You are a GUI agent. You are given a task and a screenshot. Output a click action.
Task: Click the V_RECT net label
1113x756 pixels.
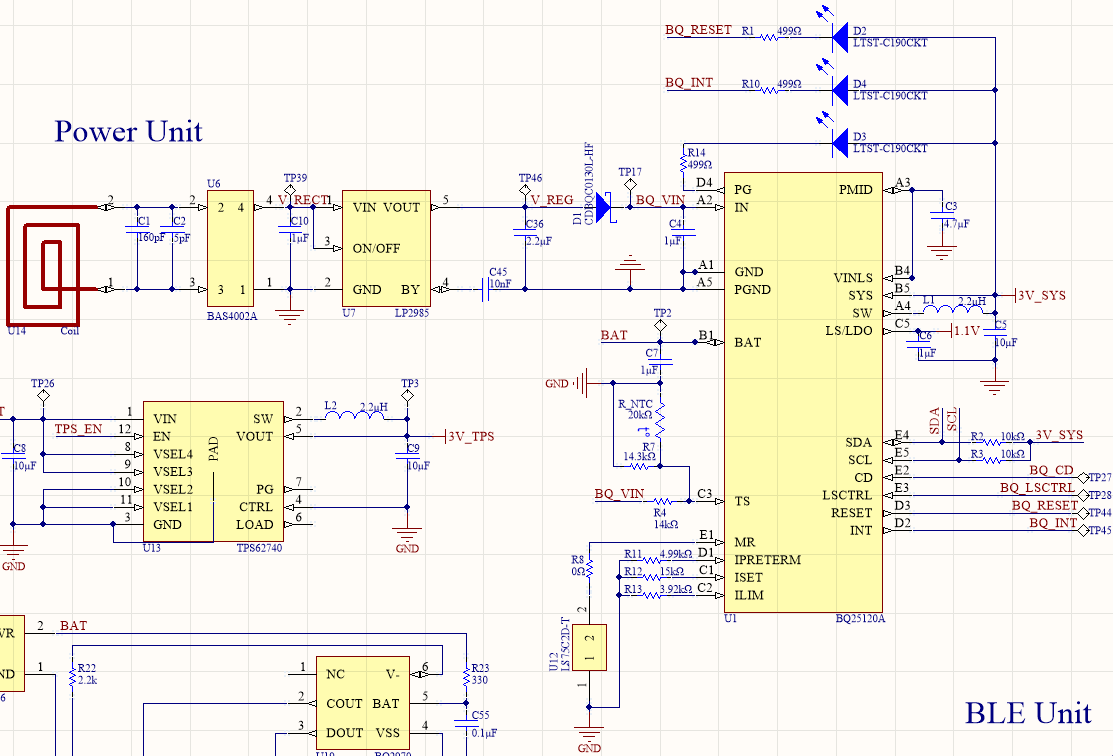303,201
